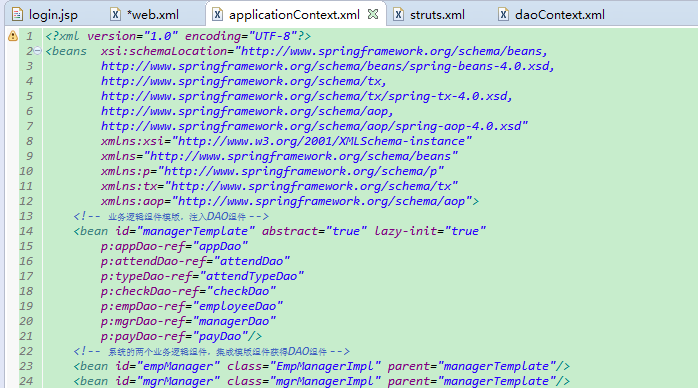Viewport: 698px width, 388px height.
Task: Click the applicationContext.xml file icon
Action: 217,15
